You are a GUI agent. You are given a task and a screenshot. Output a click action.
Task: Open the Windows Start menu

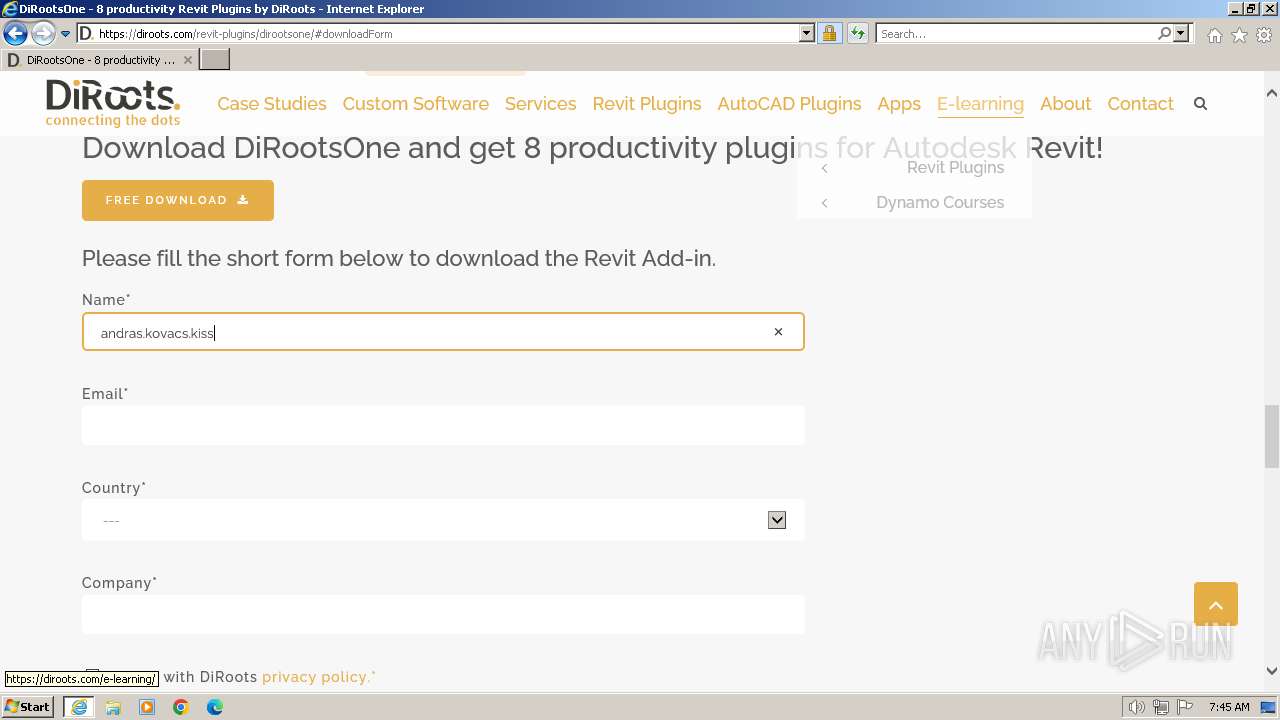click(x=29, y=707)
